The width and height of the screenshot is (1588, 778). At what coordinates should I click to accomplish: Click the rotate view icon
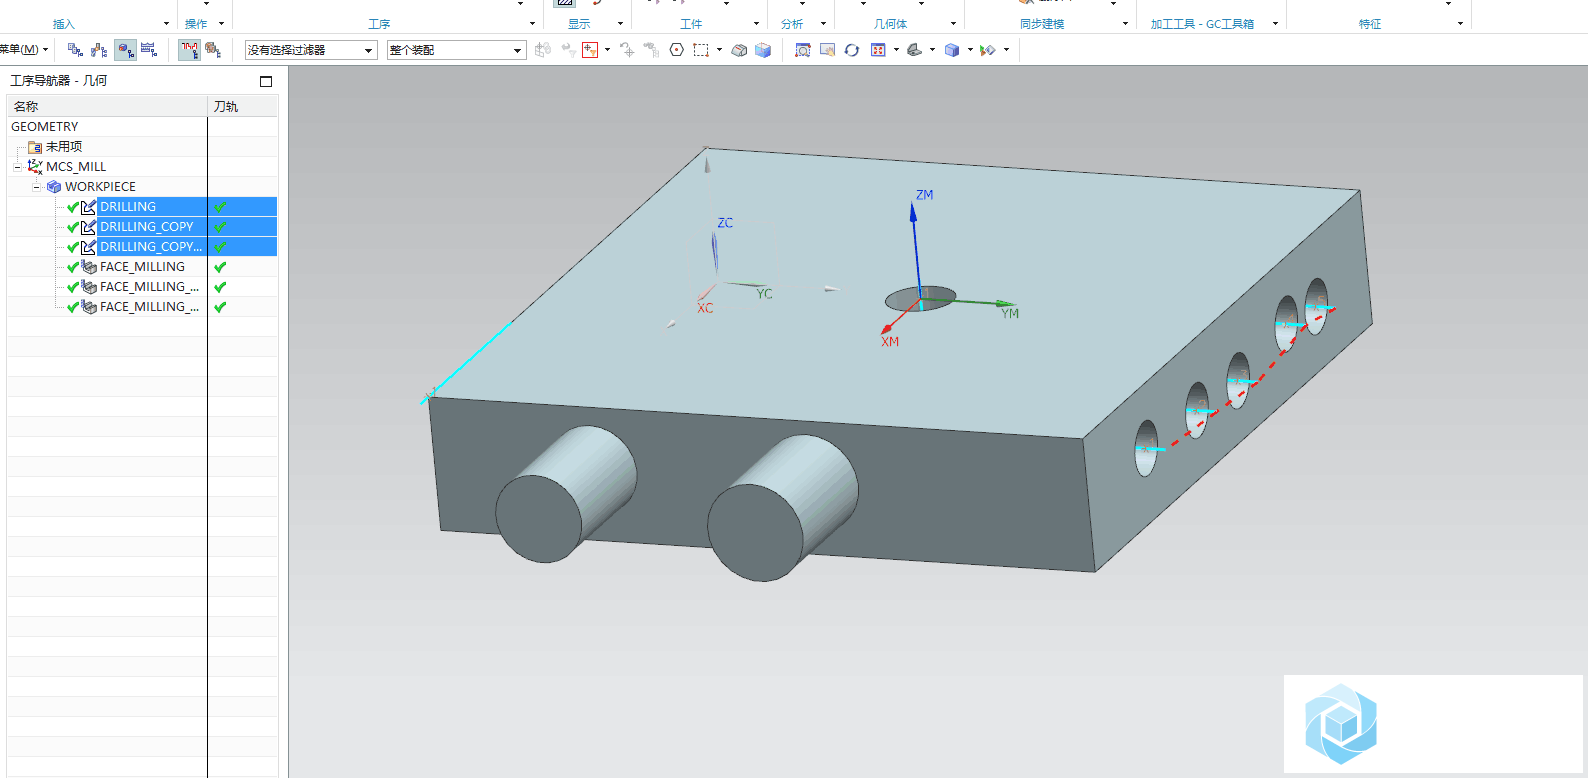(x=852, y=49)
